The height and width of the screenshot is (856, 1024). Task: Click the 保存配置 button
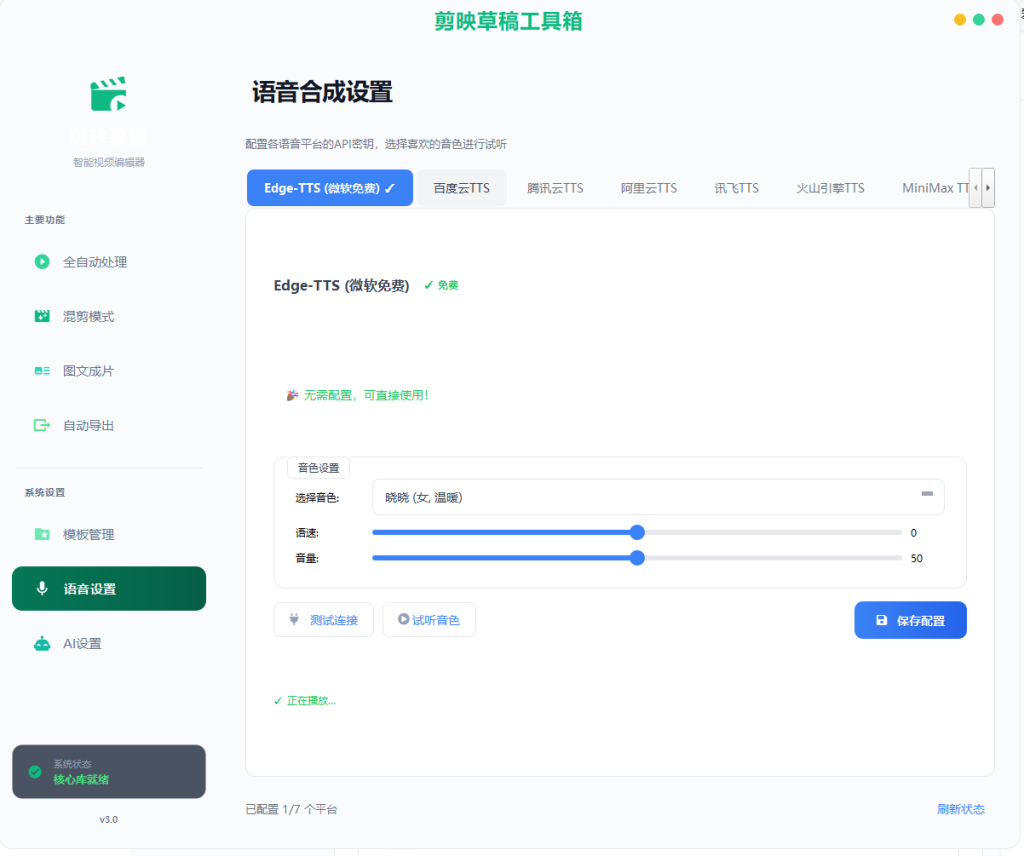coord(910,620)
